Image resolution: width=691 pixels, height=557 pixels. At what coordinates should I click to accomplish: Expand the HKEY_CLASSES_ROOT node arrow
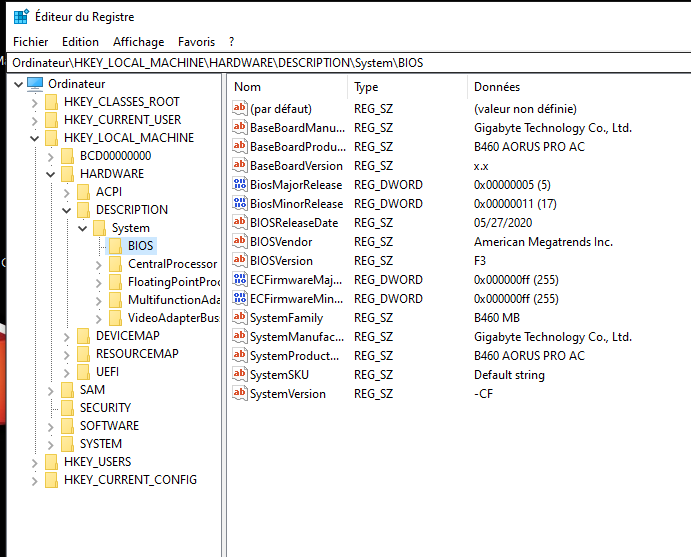click(36, 102)
